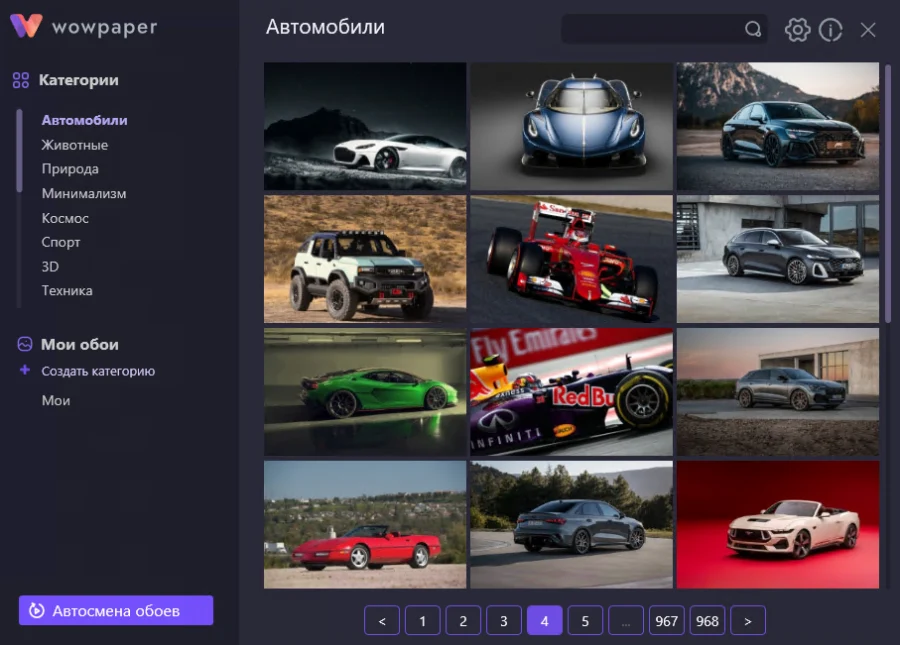Close the wowpaper window
Viewport: 900px width, 645px height.
[x=868, y=30]
